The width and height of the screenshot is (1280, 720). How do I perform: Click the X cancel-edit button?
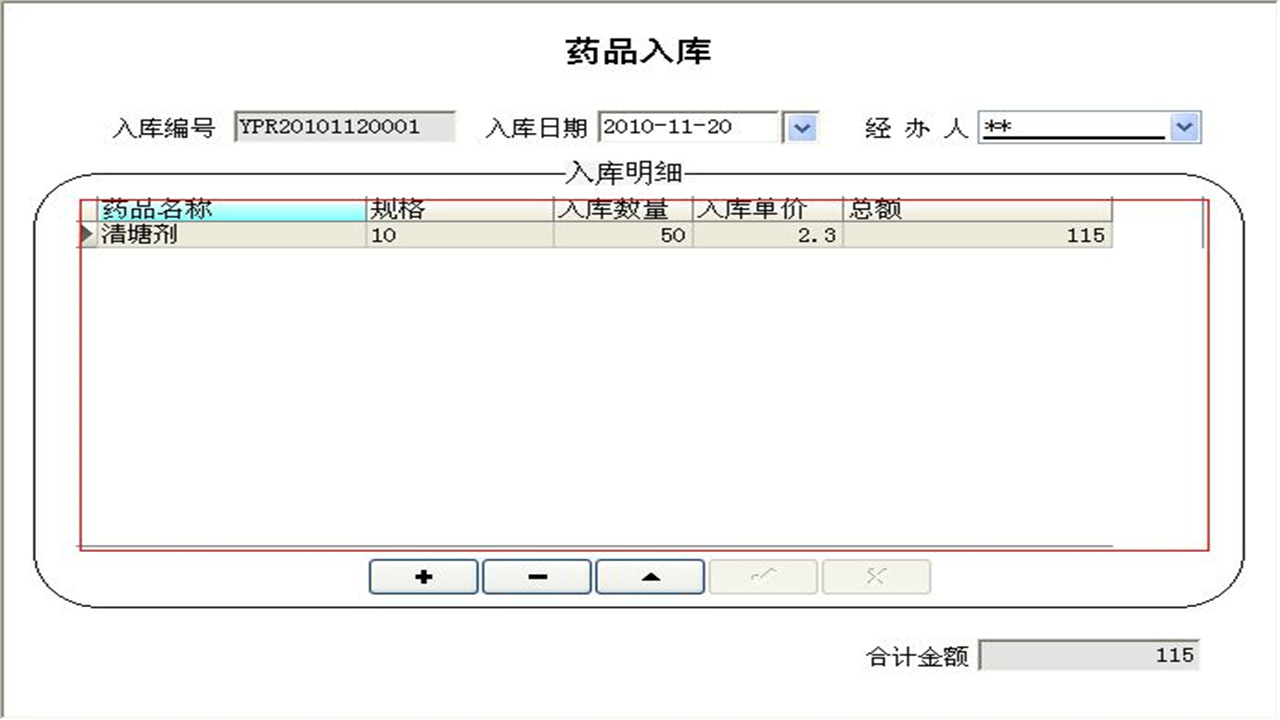click(x=876, y=577)
